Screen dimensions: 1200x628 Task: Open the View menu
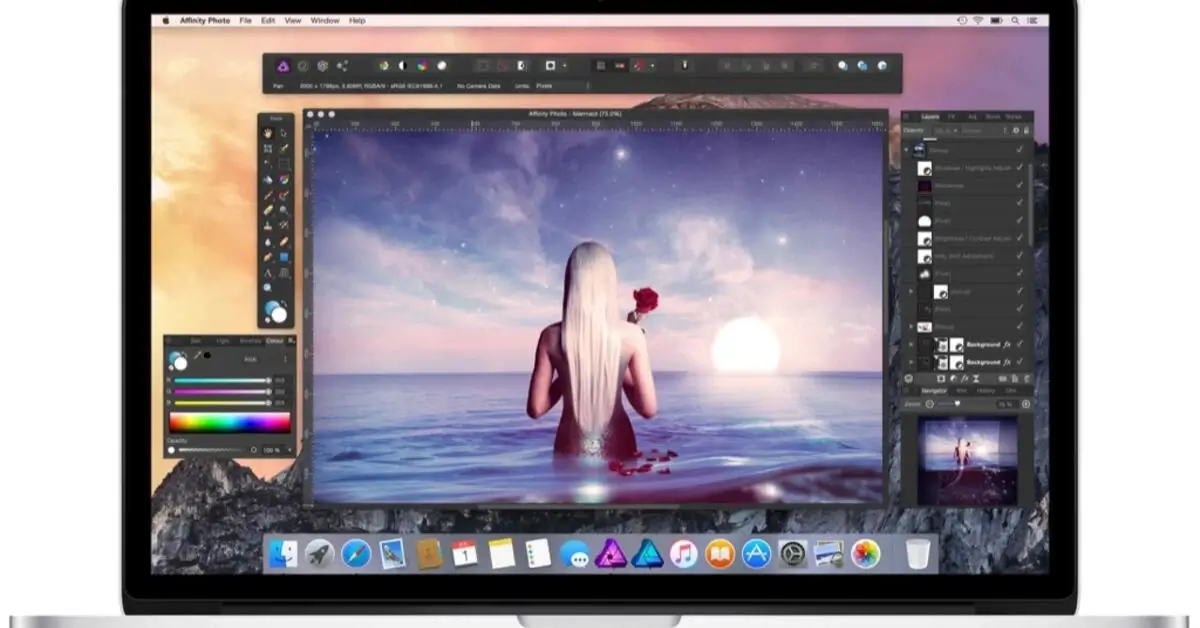(293, 20)
